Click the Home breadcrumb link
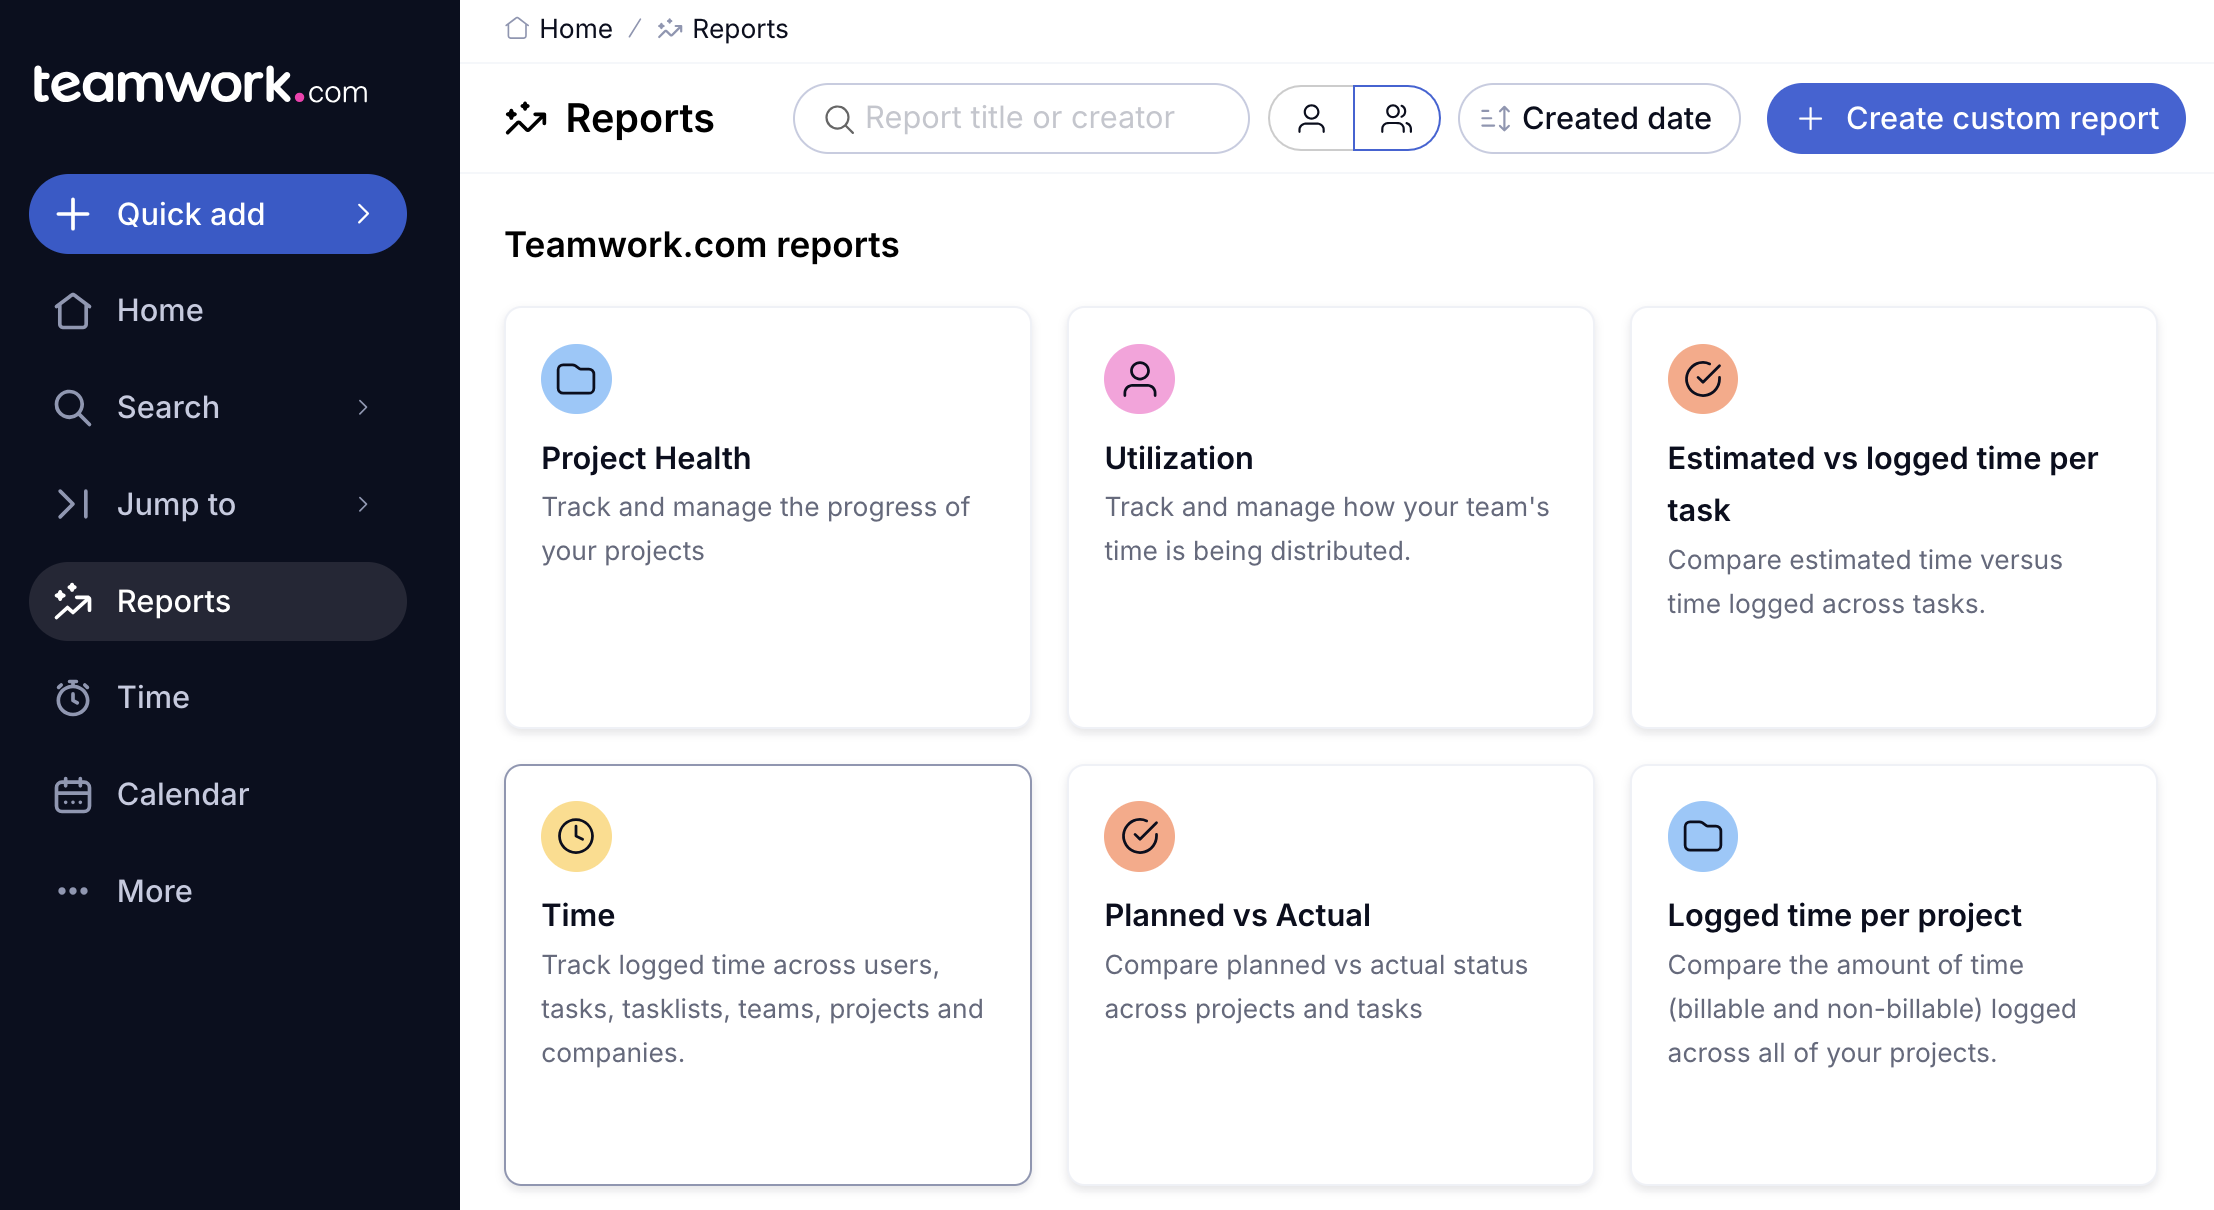Viewport: 2214px width, 1210px height. 575,28
